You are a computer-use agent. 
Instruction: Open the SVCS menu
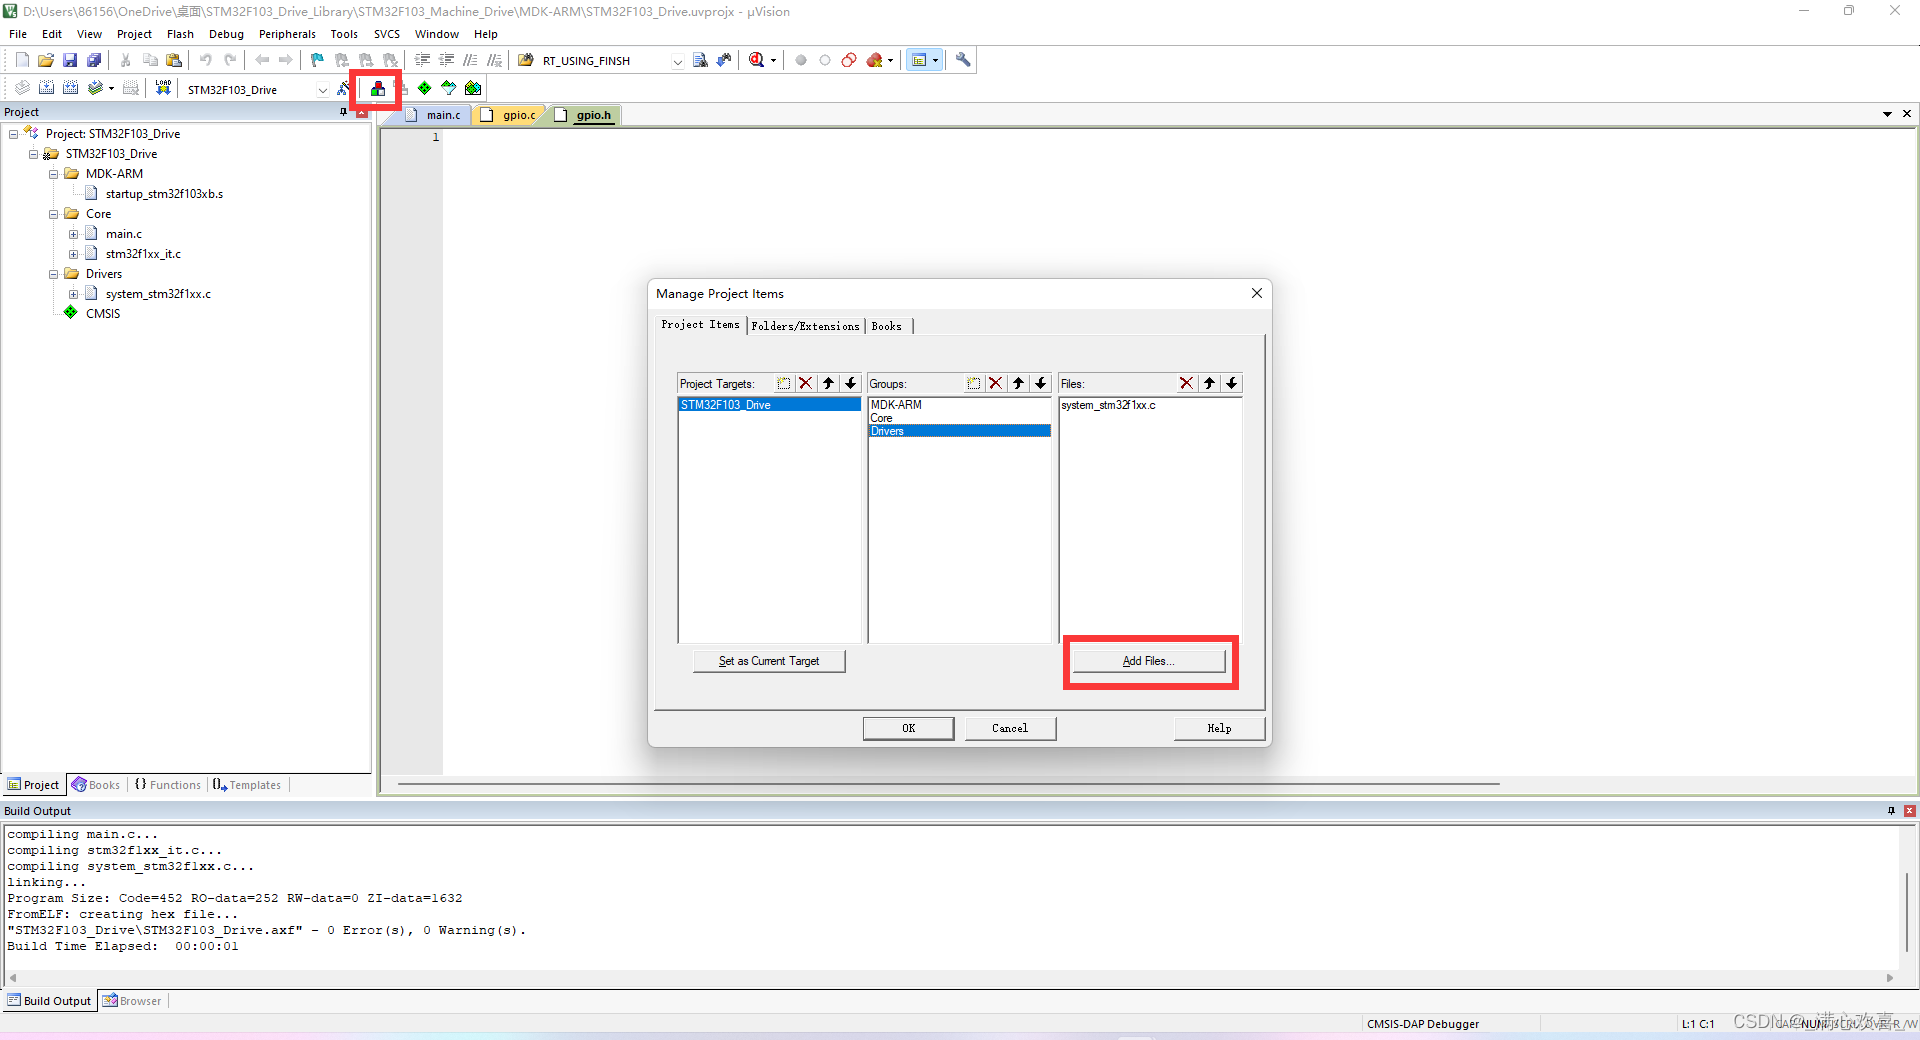[x=387, y=34]
